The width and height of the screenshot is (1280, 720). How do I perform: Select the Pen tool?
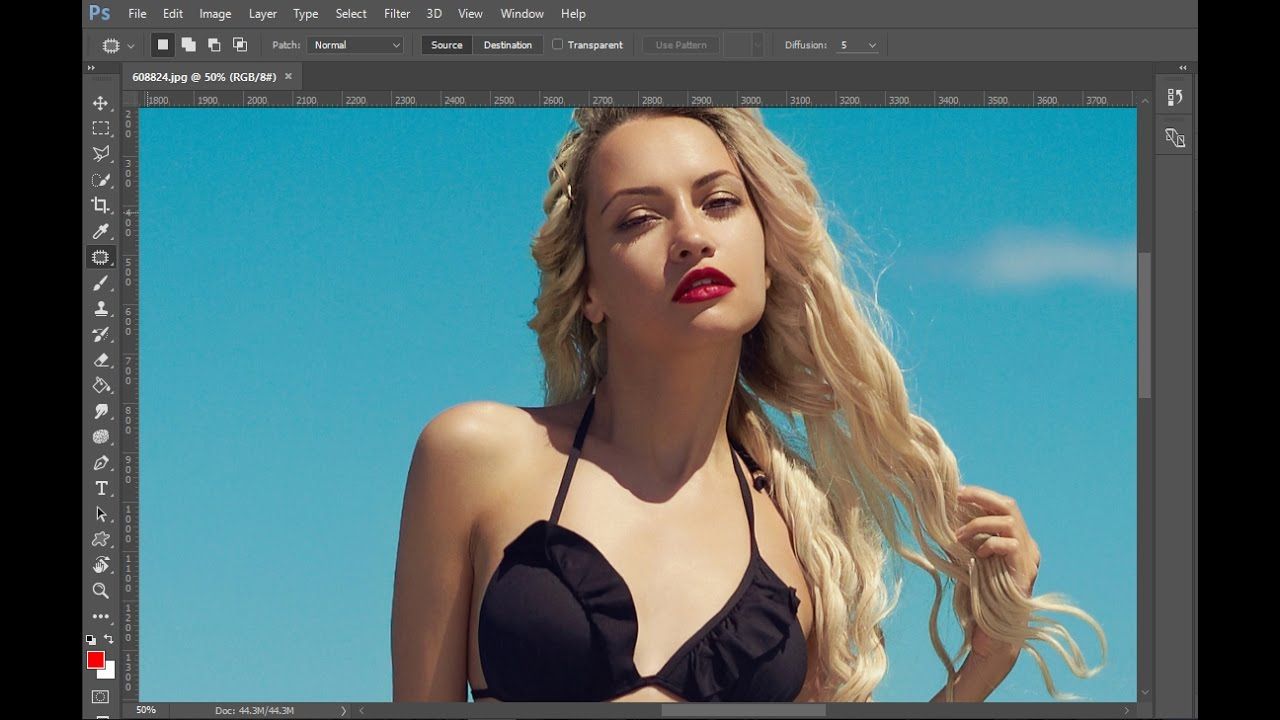tap(101, 463)
